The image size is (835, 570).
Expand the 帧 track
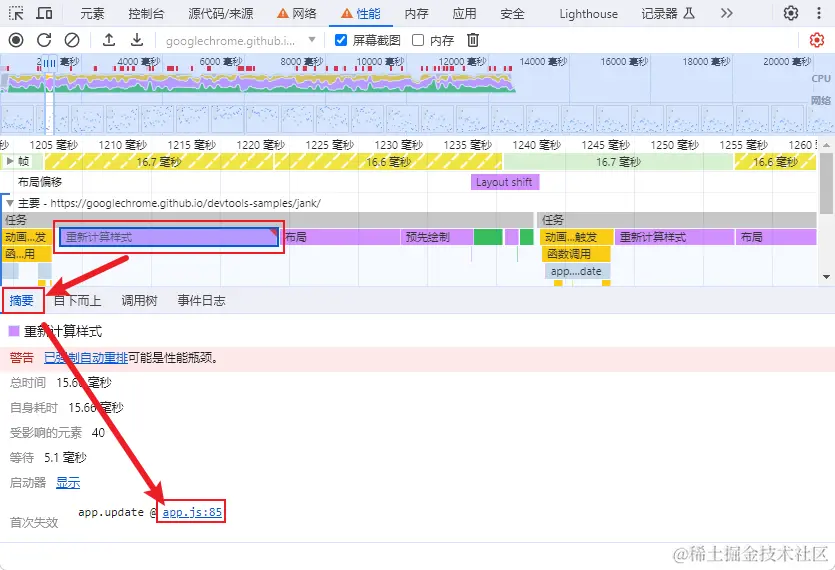10,161
